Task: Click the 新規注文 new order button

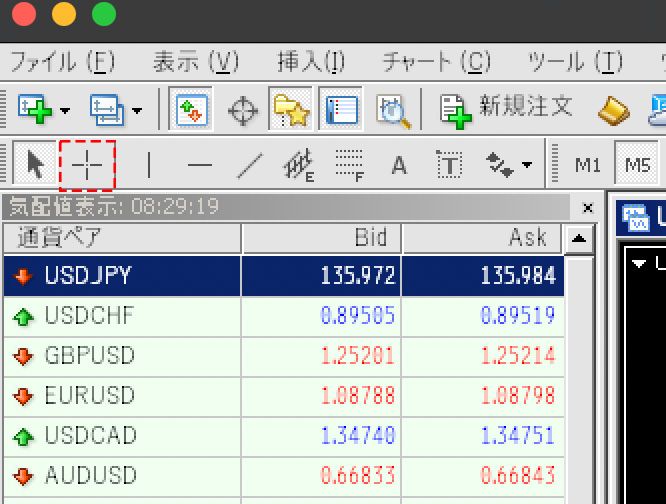Action: pyautogui.click(x=506, y=110)
